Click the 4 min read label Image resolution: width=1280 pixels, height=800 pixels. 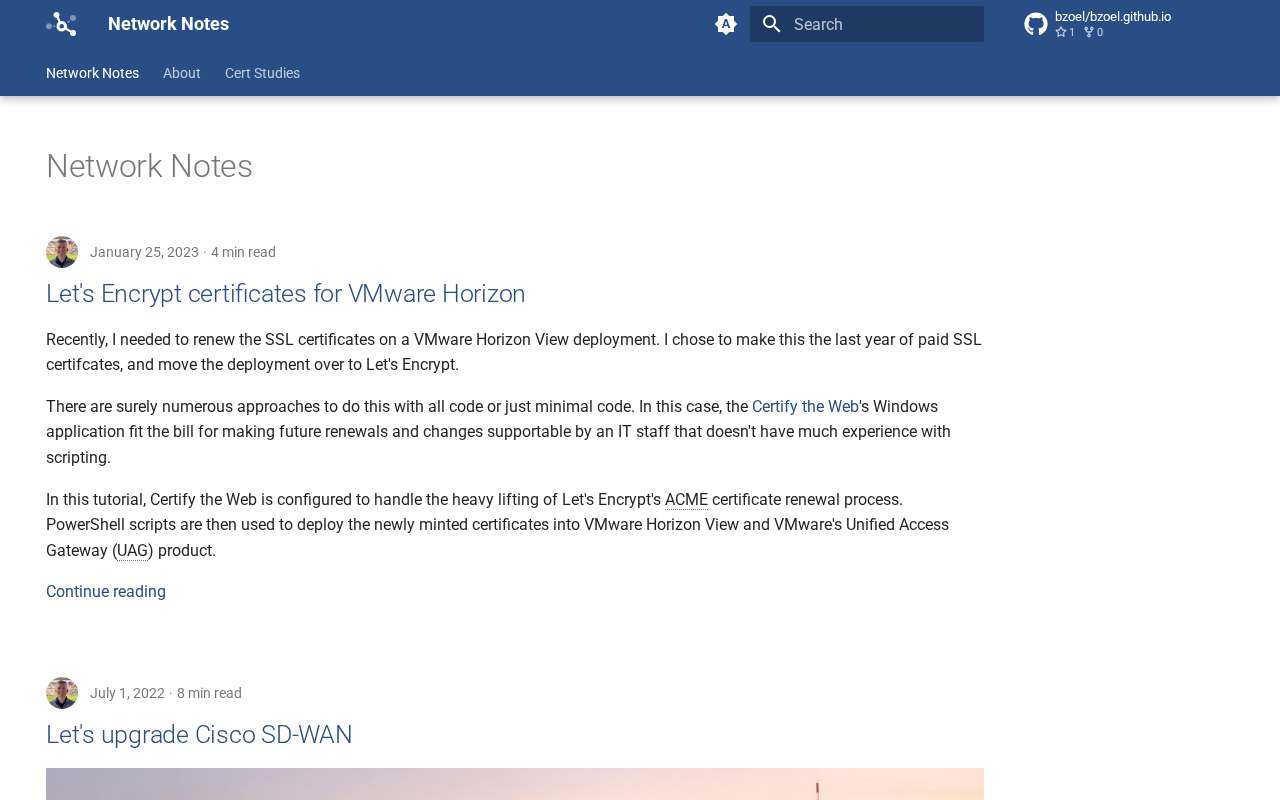243,252
